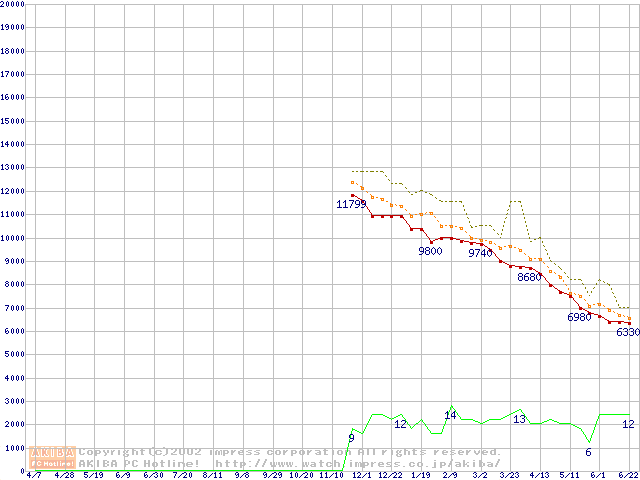Click the 4/7 date on the x-axis
640x480 pixels.
(34, 476)
